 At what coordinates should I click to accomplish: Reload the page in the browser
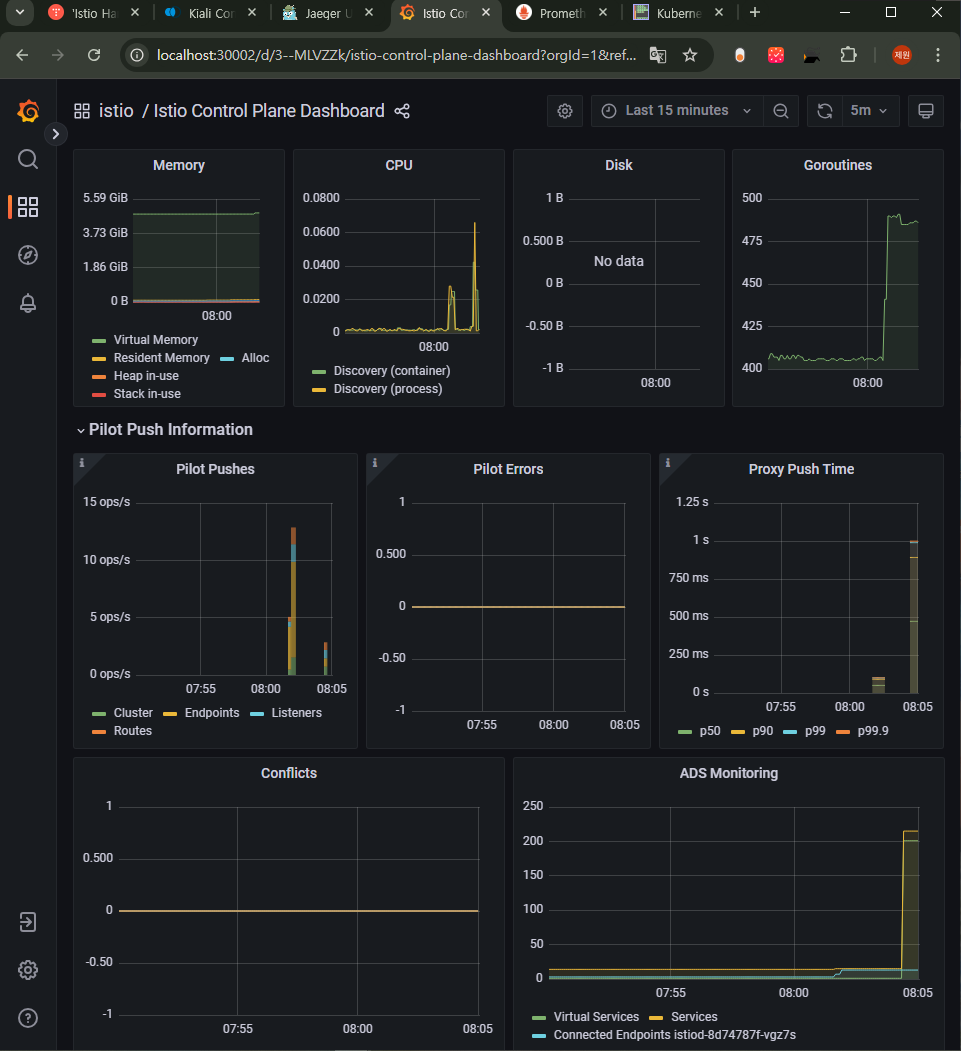click(94, 55)
